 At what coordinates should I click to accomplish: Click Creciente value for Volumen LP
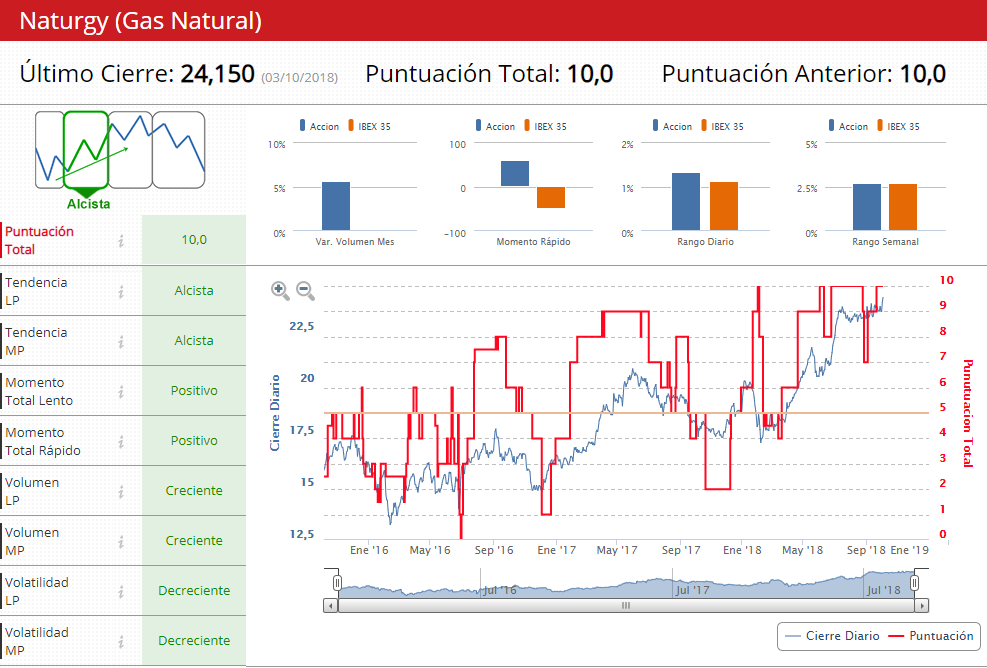click(x=194, y=491)
